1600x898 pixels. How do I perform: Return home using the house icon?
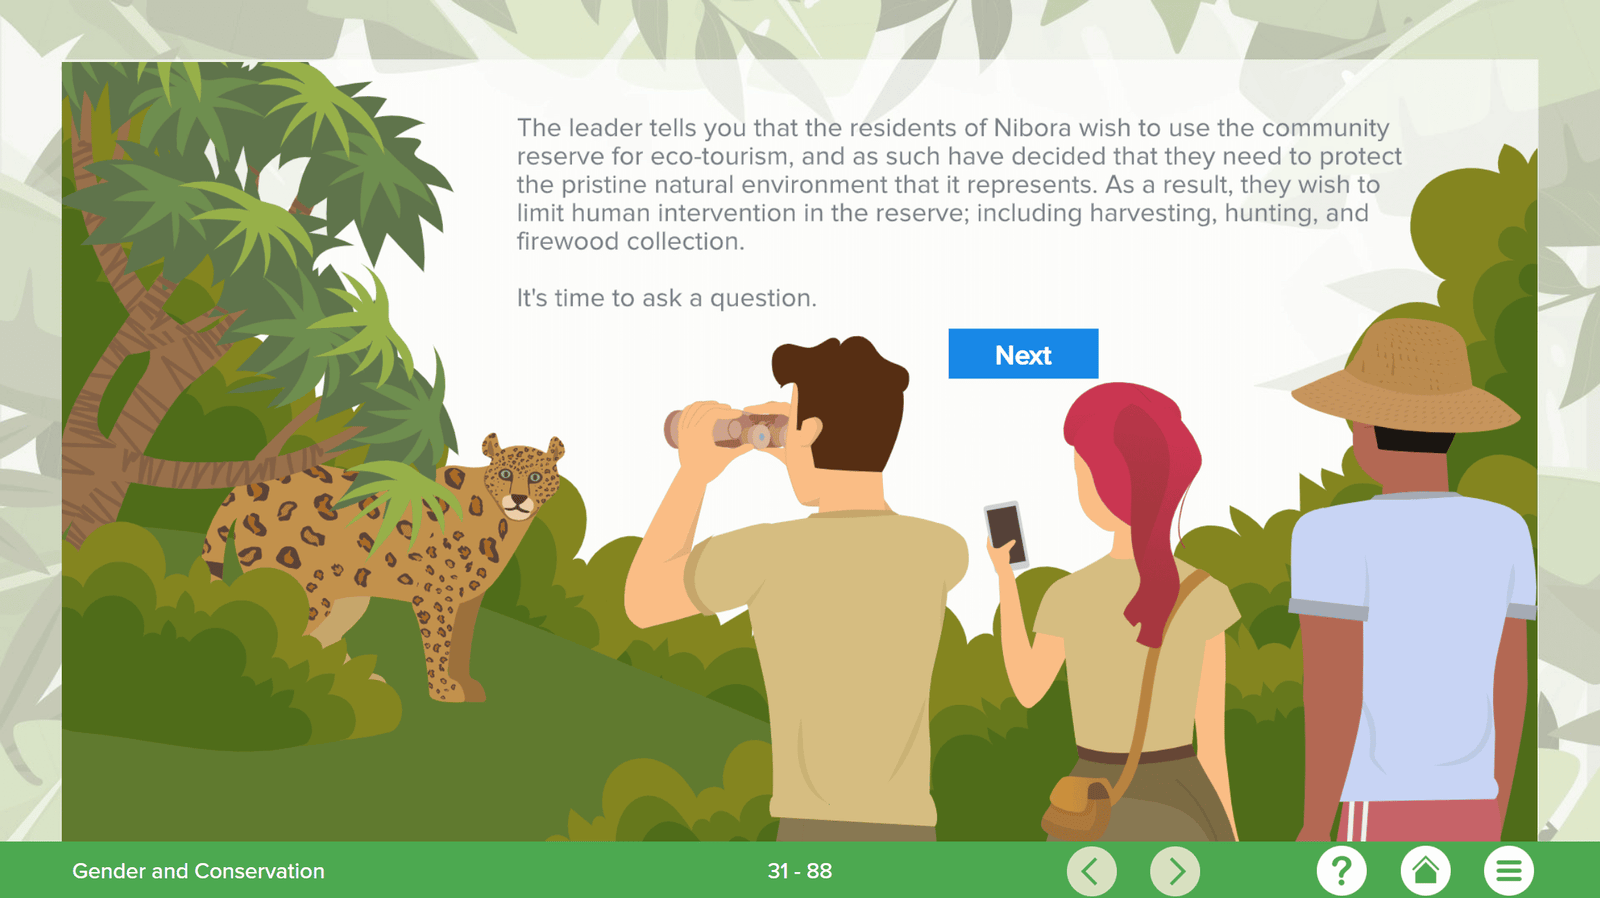tap(1425, 871)
